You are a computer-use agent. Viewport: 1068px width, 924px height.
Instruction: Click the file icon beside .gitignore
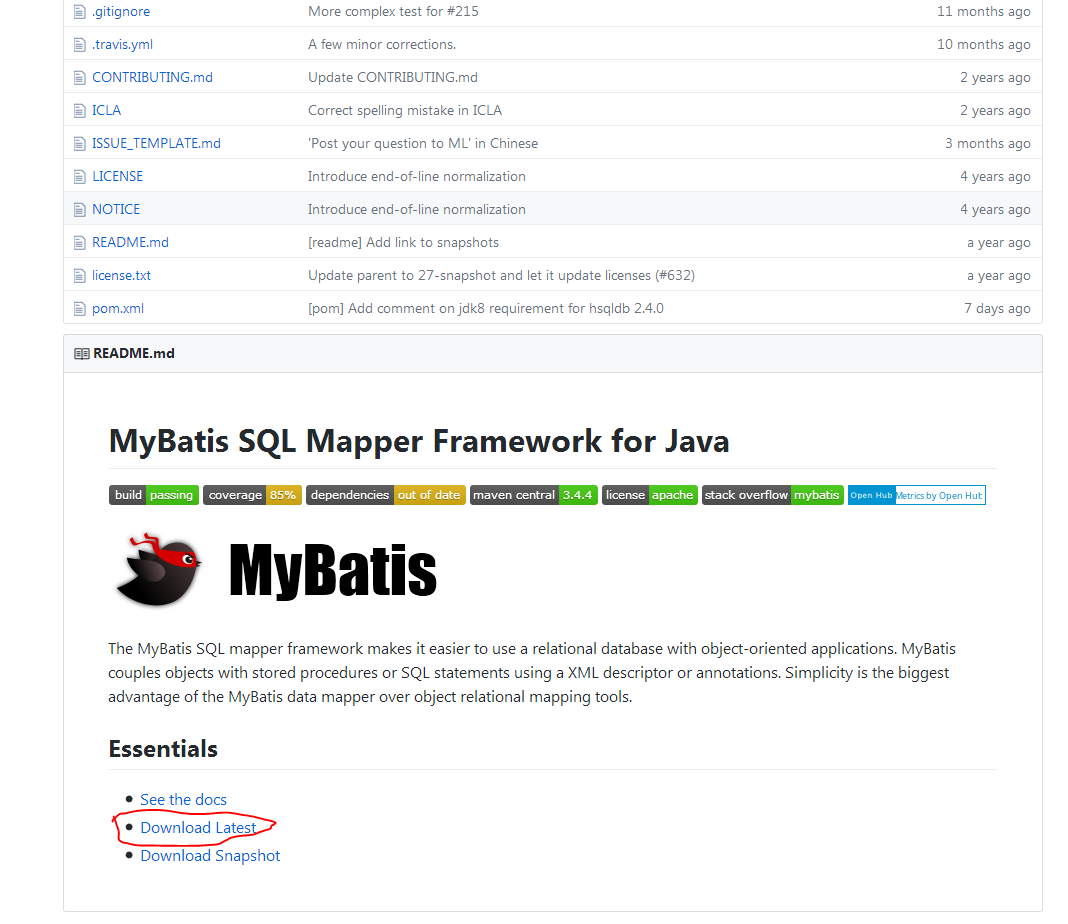point(80,12)
